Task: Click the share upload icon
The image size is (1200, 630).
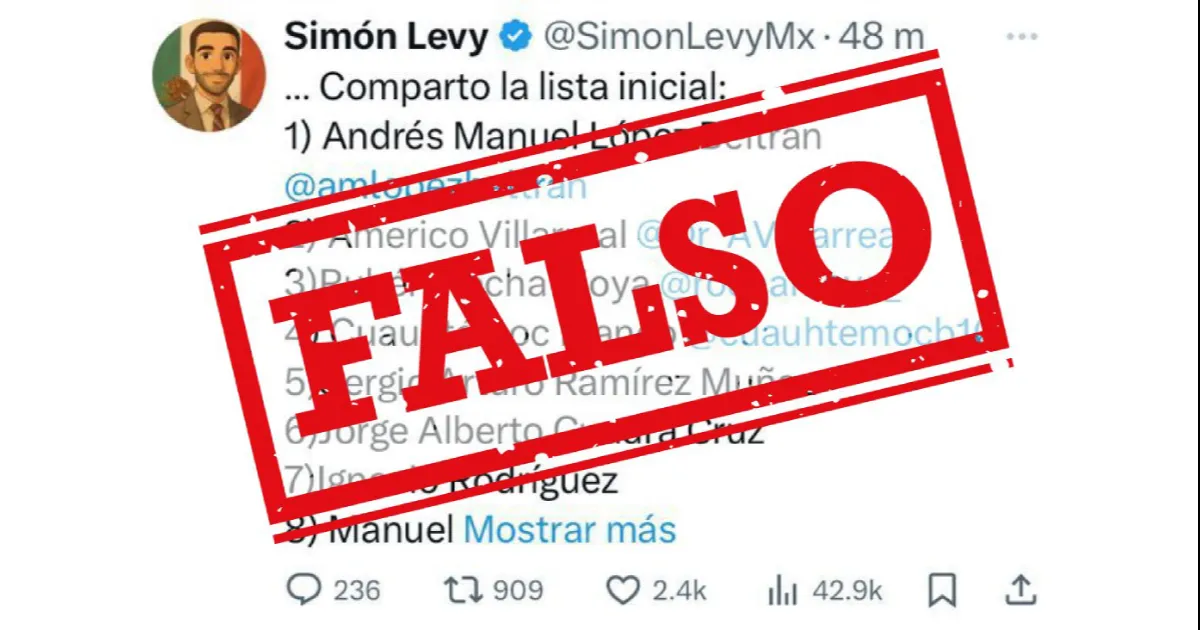Action: click(1020, 590)
